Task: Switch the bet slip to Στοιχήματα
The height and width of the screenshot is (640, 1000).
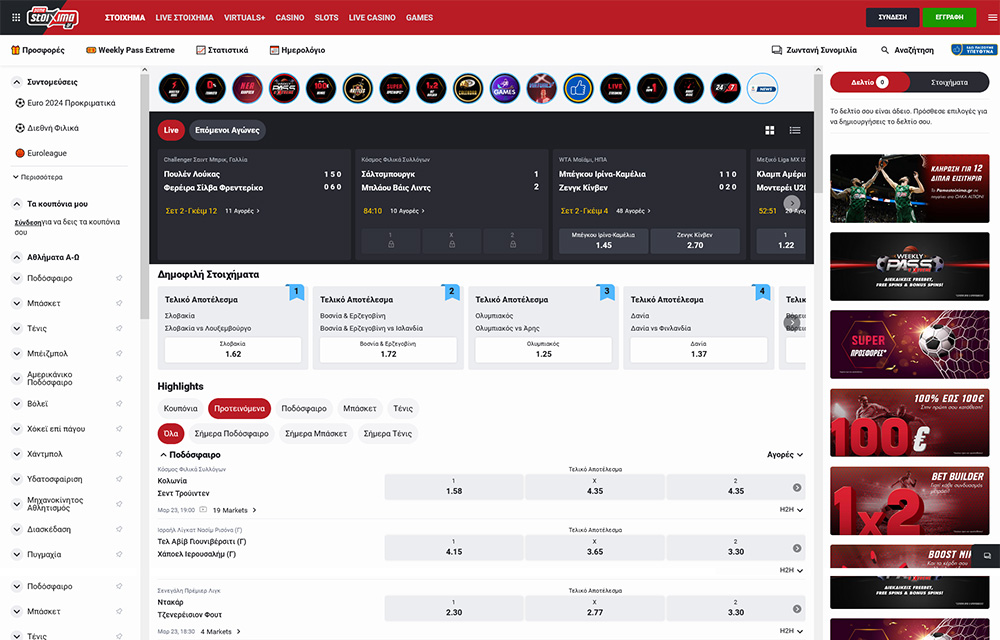Action: point(948,82)
